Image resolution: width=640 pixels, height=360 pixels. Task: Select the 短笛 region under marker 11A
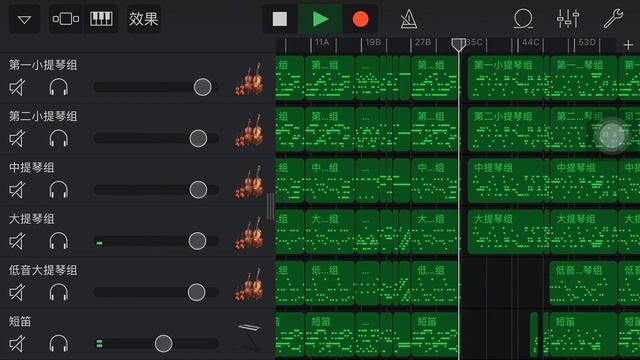(x=330, y=335)
